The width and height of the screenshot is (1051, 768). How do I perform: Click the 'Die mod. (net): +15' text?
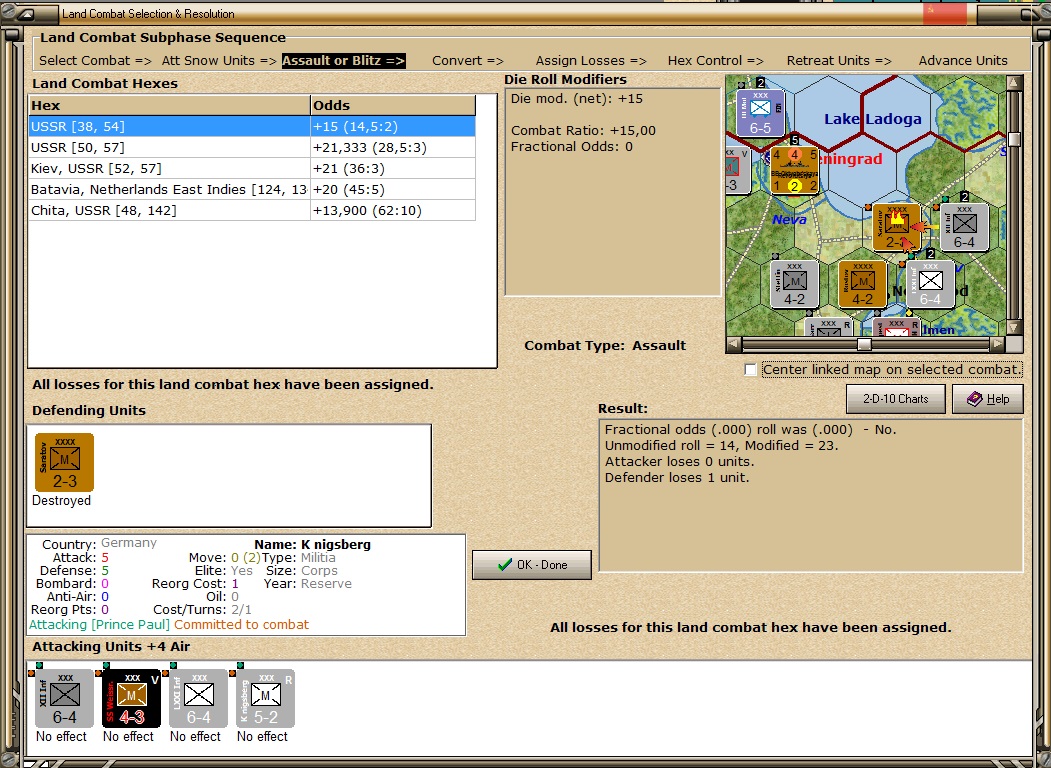click(576, 99)
